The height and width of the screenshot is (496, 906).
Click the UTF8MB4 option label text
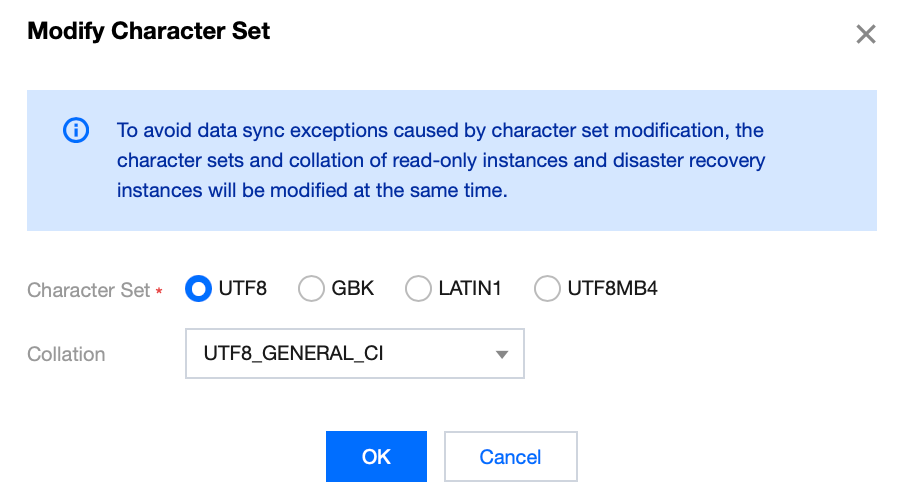click(x=612, y=289)
